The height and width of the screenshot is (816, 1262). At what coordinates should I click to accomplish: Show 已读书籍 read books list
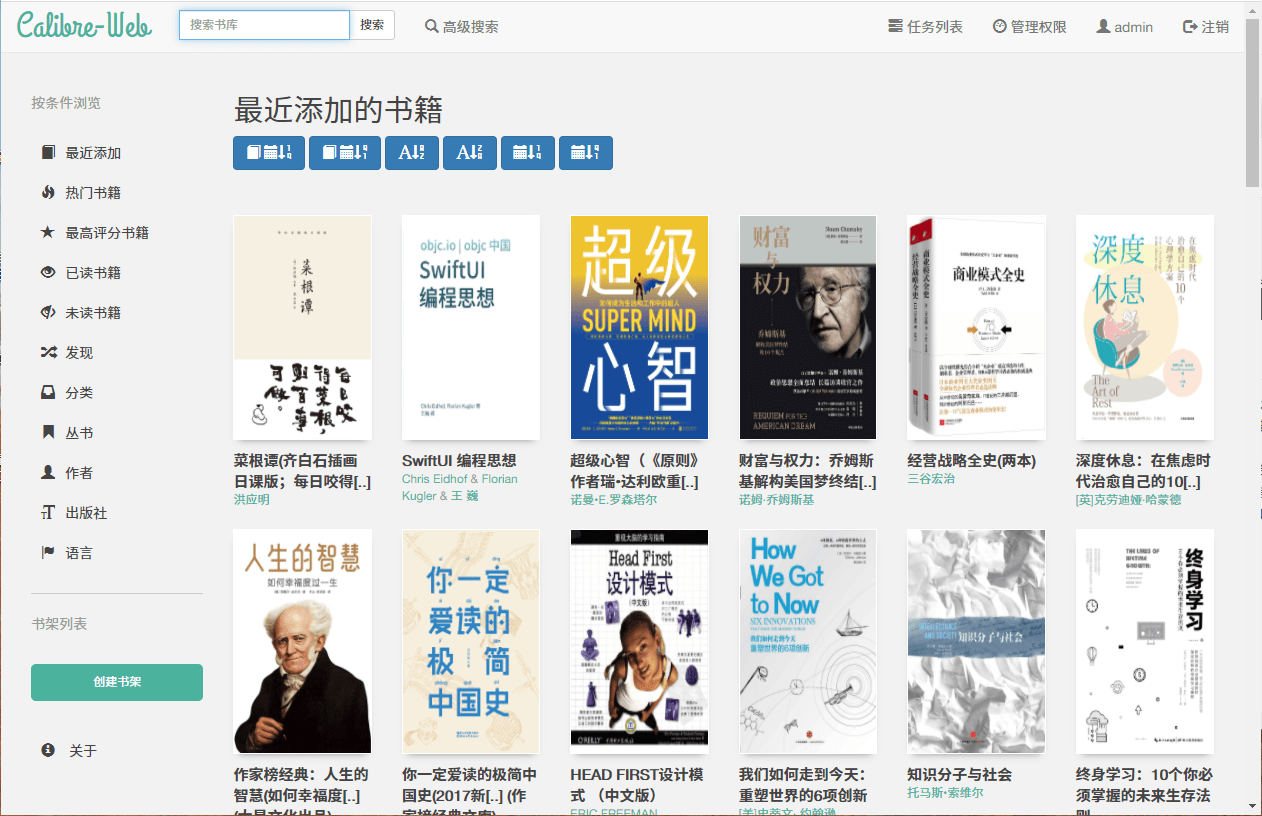92,273
